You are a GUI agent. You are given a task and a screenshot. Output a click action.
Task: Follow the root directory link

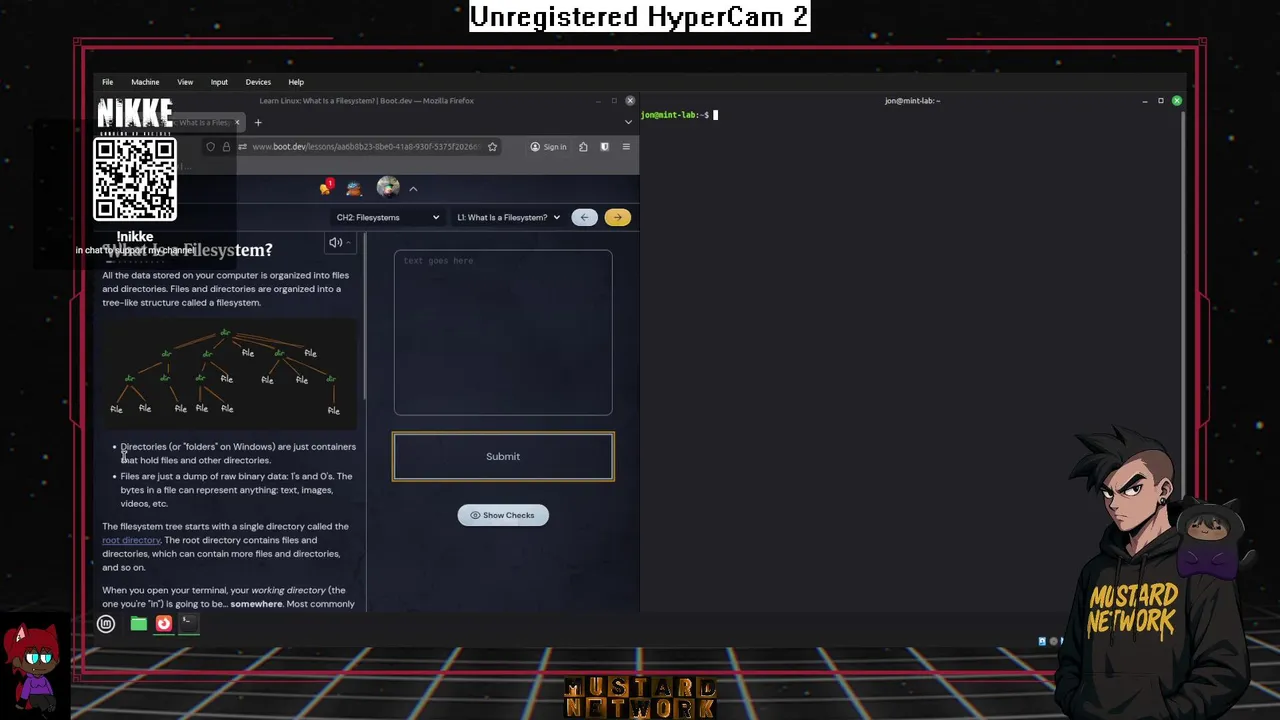tap(131, 540)
